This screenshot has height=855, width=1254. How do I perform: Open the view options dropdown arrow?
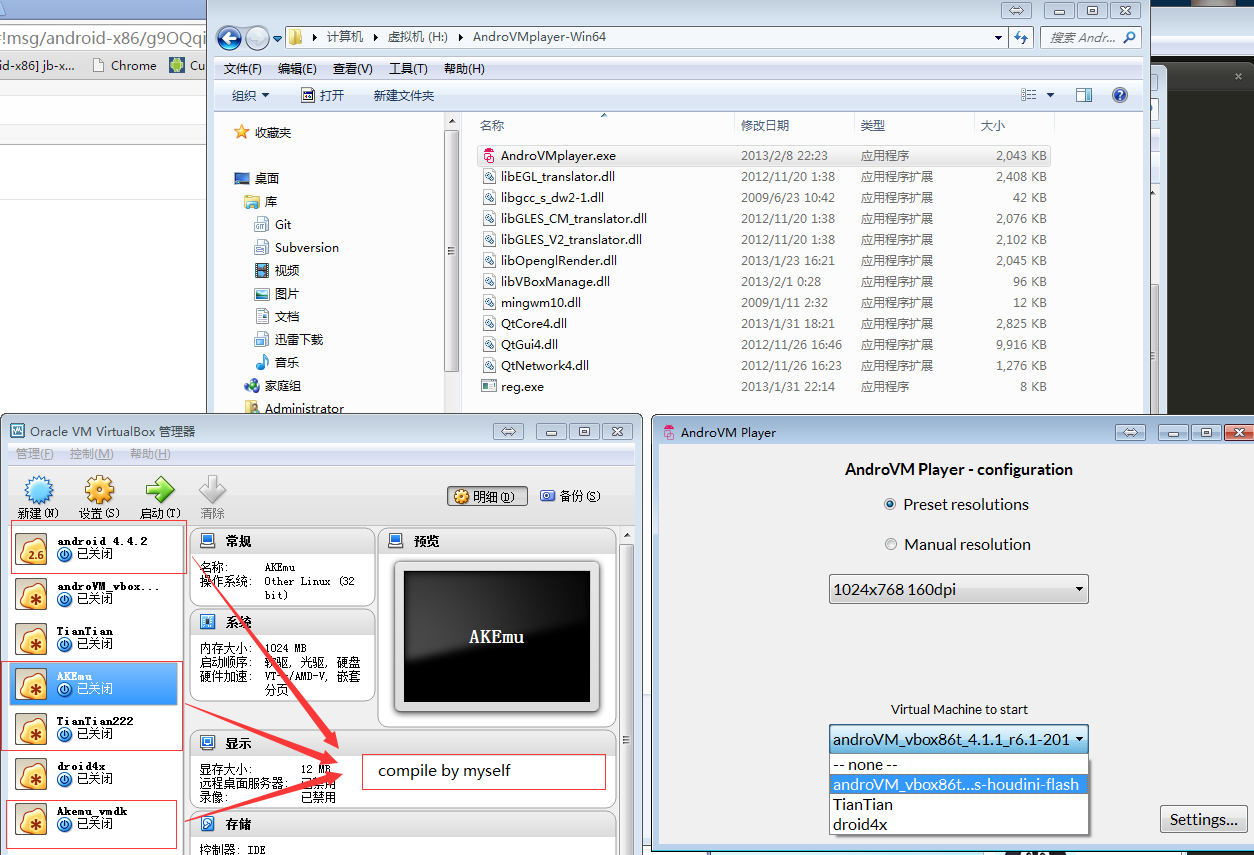1050,95
